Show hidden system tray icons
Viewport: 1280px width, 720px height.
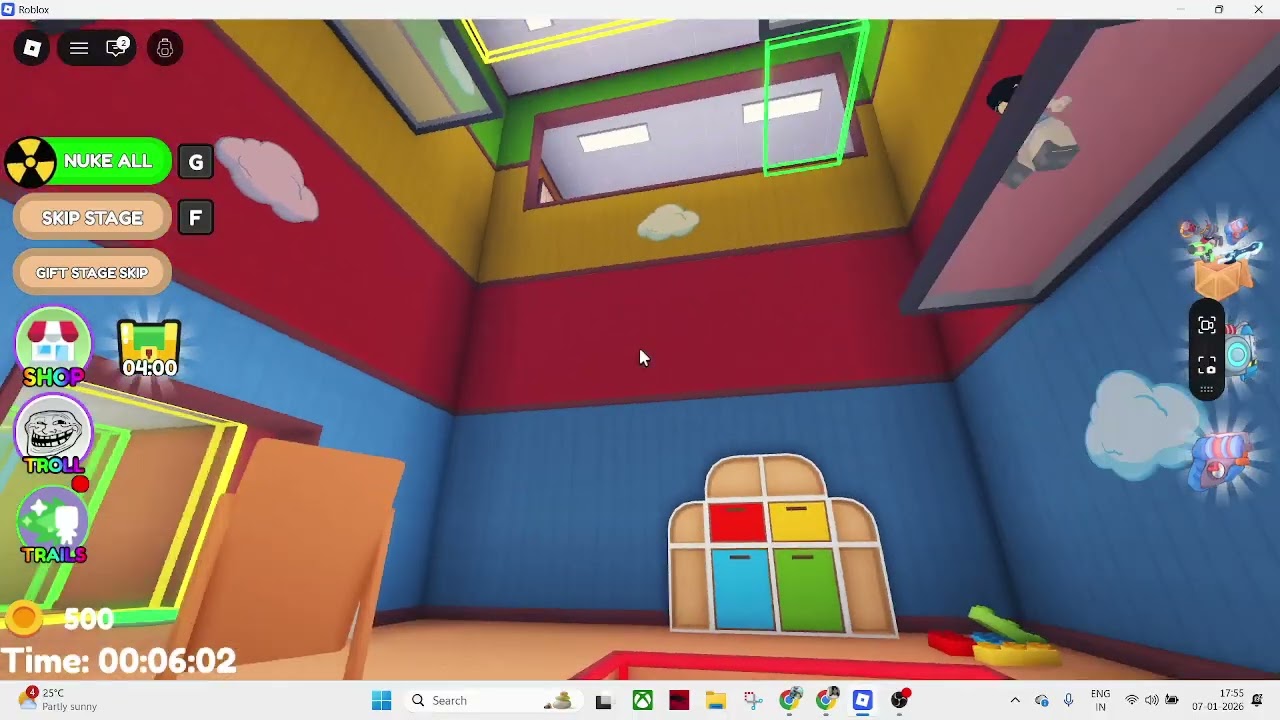1015,701
